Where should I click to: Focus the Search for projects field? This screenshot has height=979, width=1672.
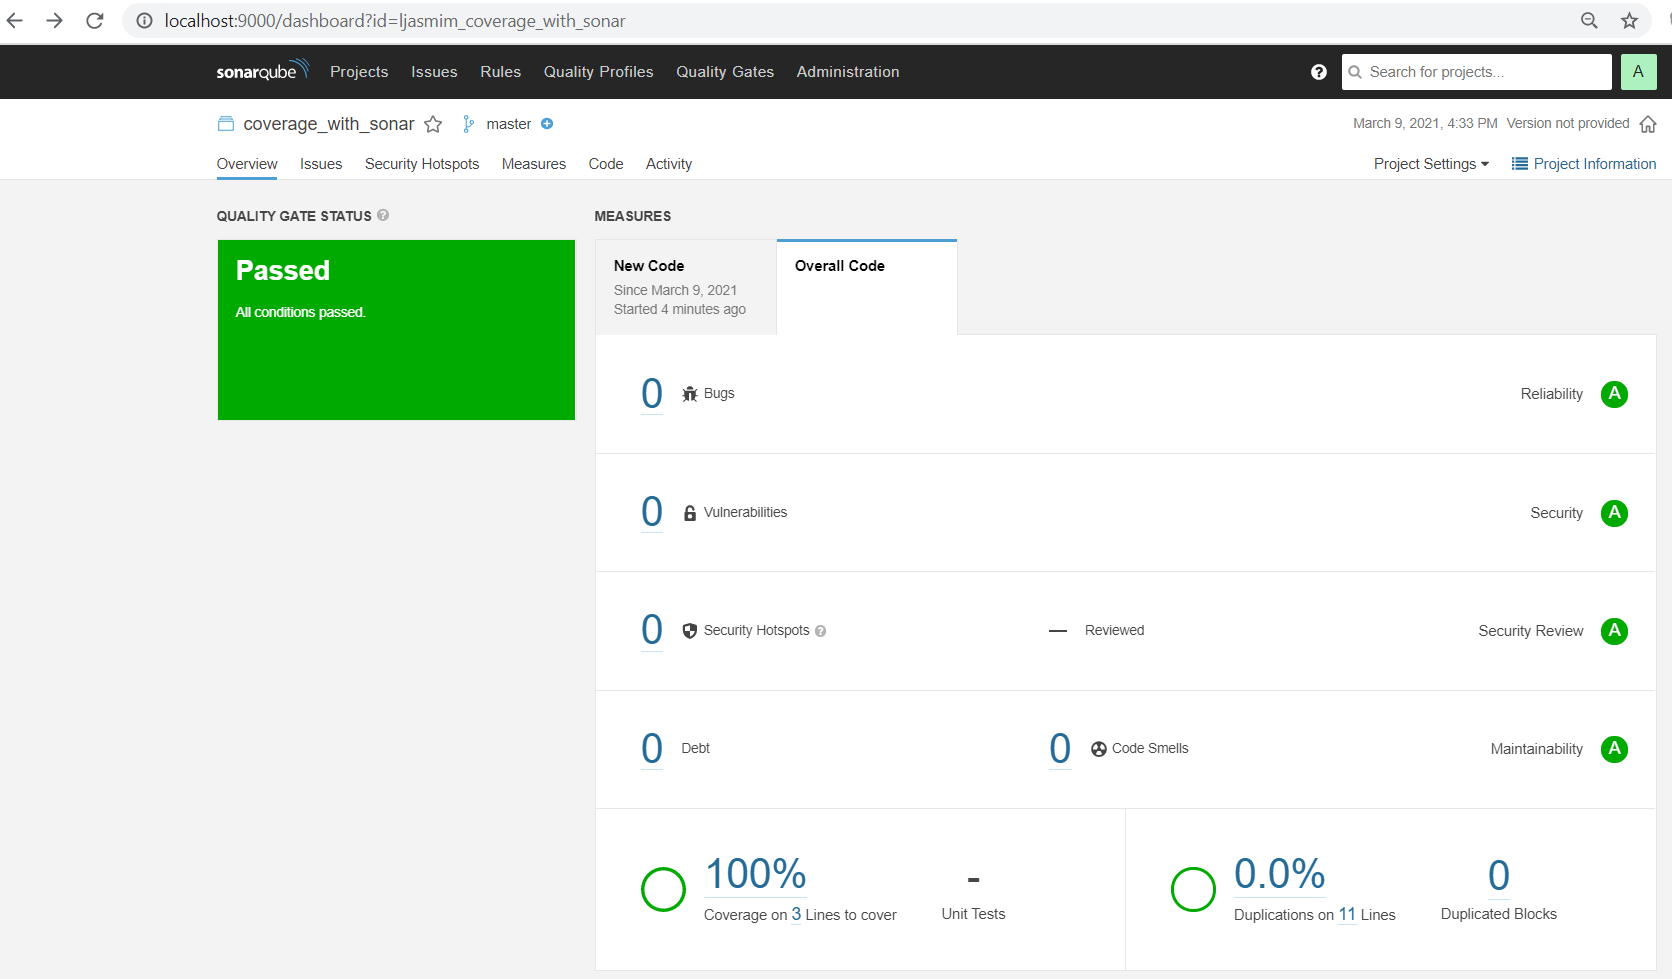pos(1476,72)
